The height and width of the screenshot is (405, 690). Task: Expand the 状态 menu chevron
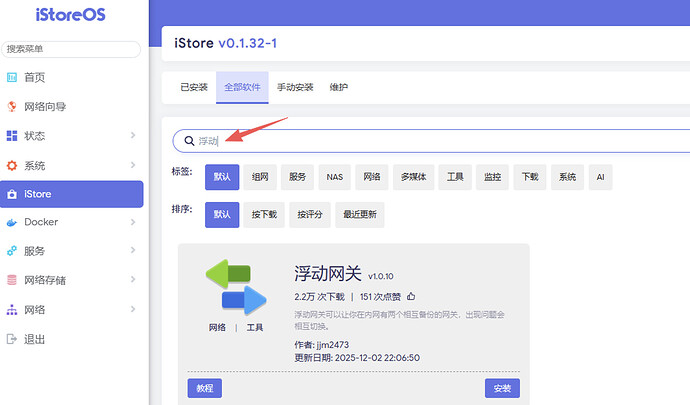(x=133, y=135)
